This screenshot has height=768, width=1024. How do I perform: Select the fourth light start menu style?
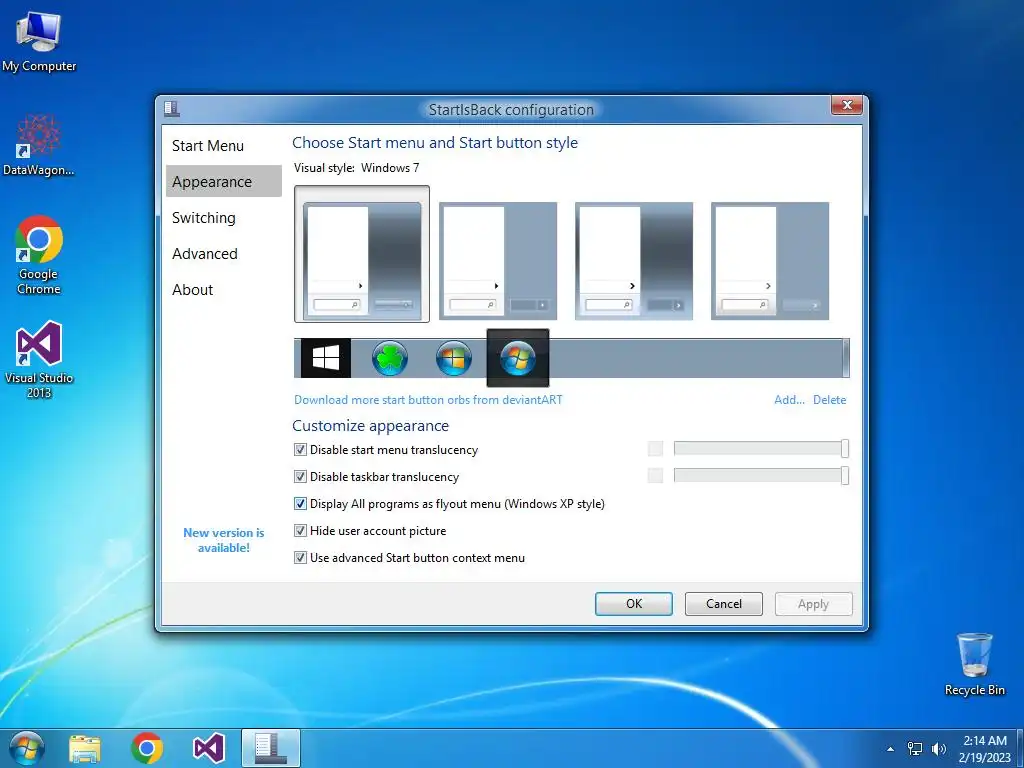pos(769,261)
